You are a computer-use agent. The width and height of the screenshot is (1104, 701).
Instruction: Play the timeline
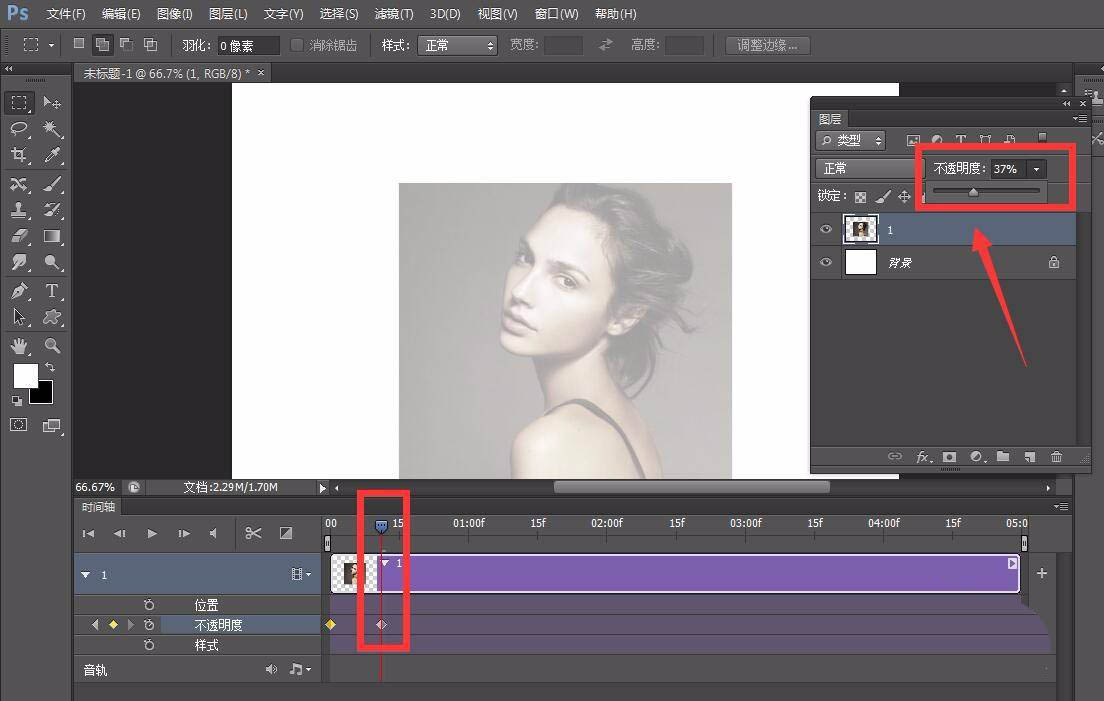[151, 533]
